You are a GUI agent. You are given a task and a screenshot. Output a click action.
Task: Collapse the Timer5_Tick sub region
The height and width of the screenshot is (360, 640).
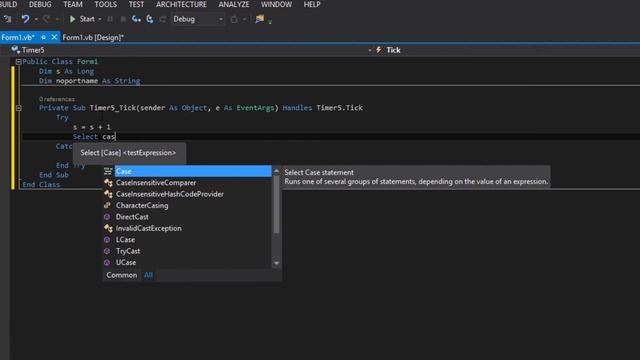pyautogui.click(x=18, y=108)
